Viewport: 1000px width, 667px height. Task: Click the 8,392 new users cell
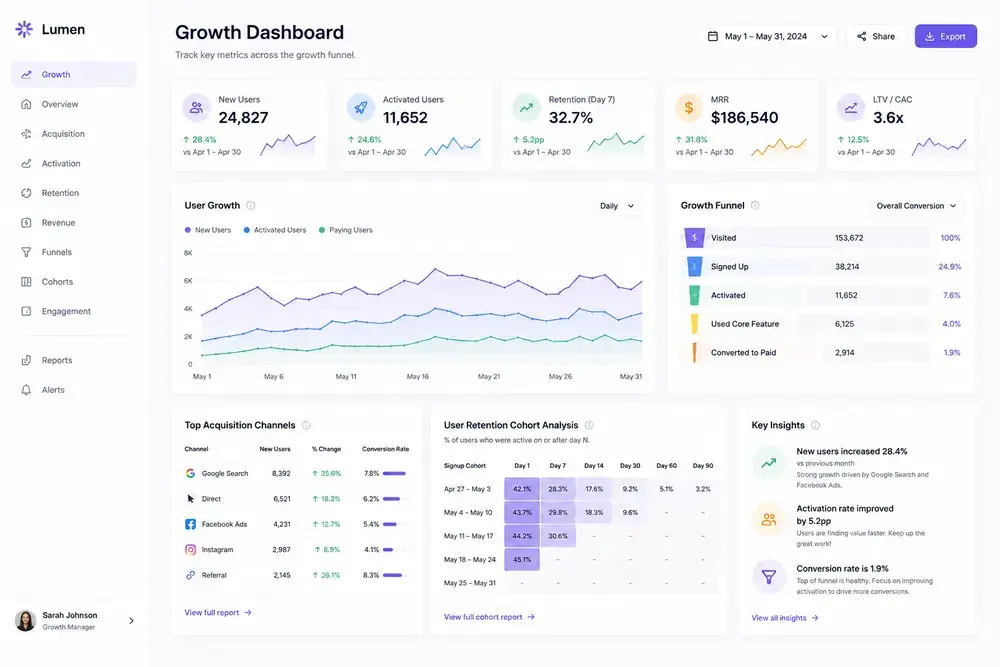point(281,473)
